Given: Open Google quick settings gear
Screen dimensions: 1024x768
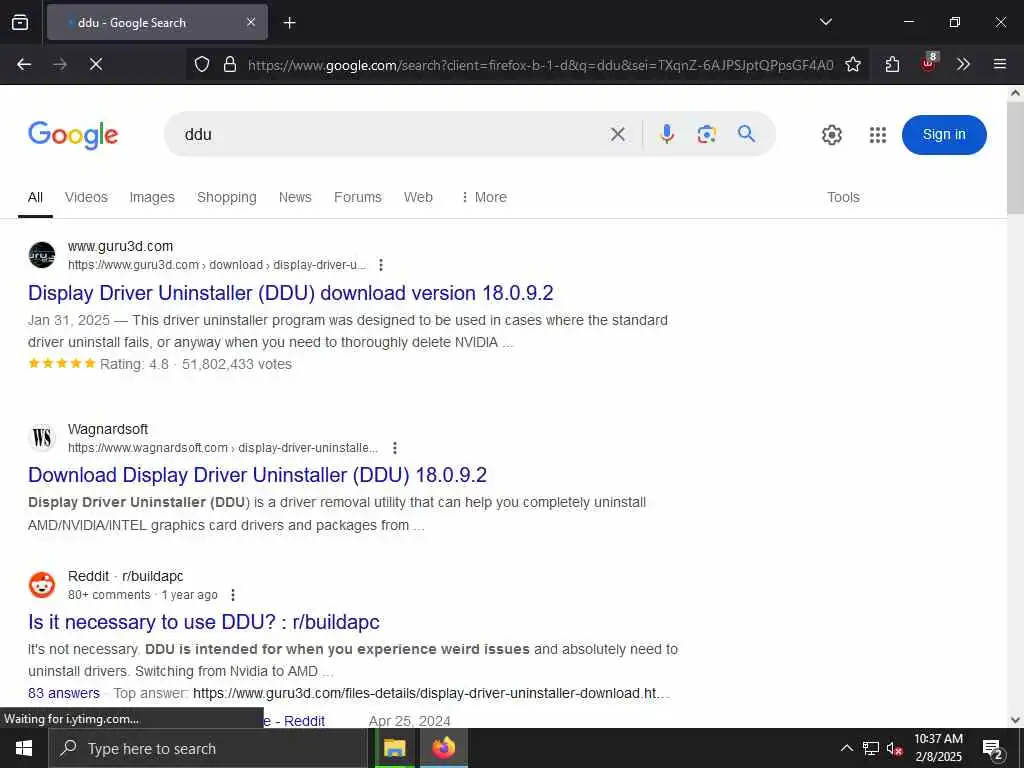Looking at the screenshot, I should (831, 135).
